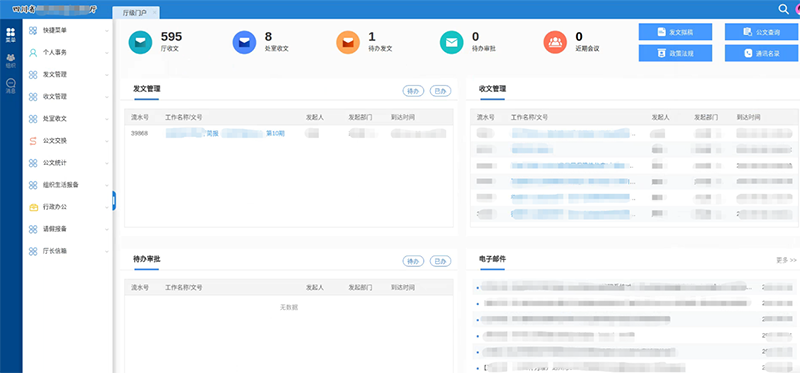Click 发起部门 header in 待办审批 table
This screenshot has height=373, width=800.
(x=360, y=288)
